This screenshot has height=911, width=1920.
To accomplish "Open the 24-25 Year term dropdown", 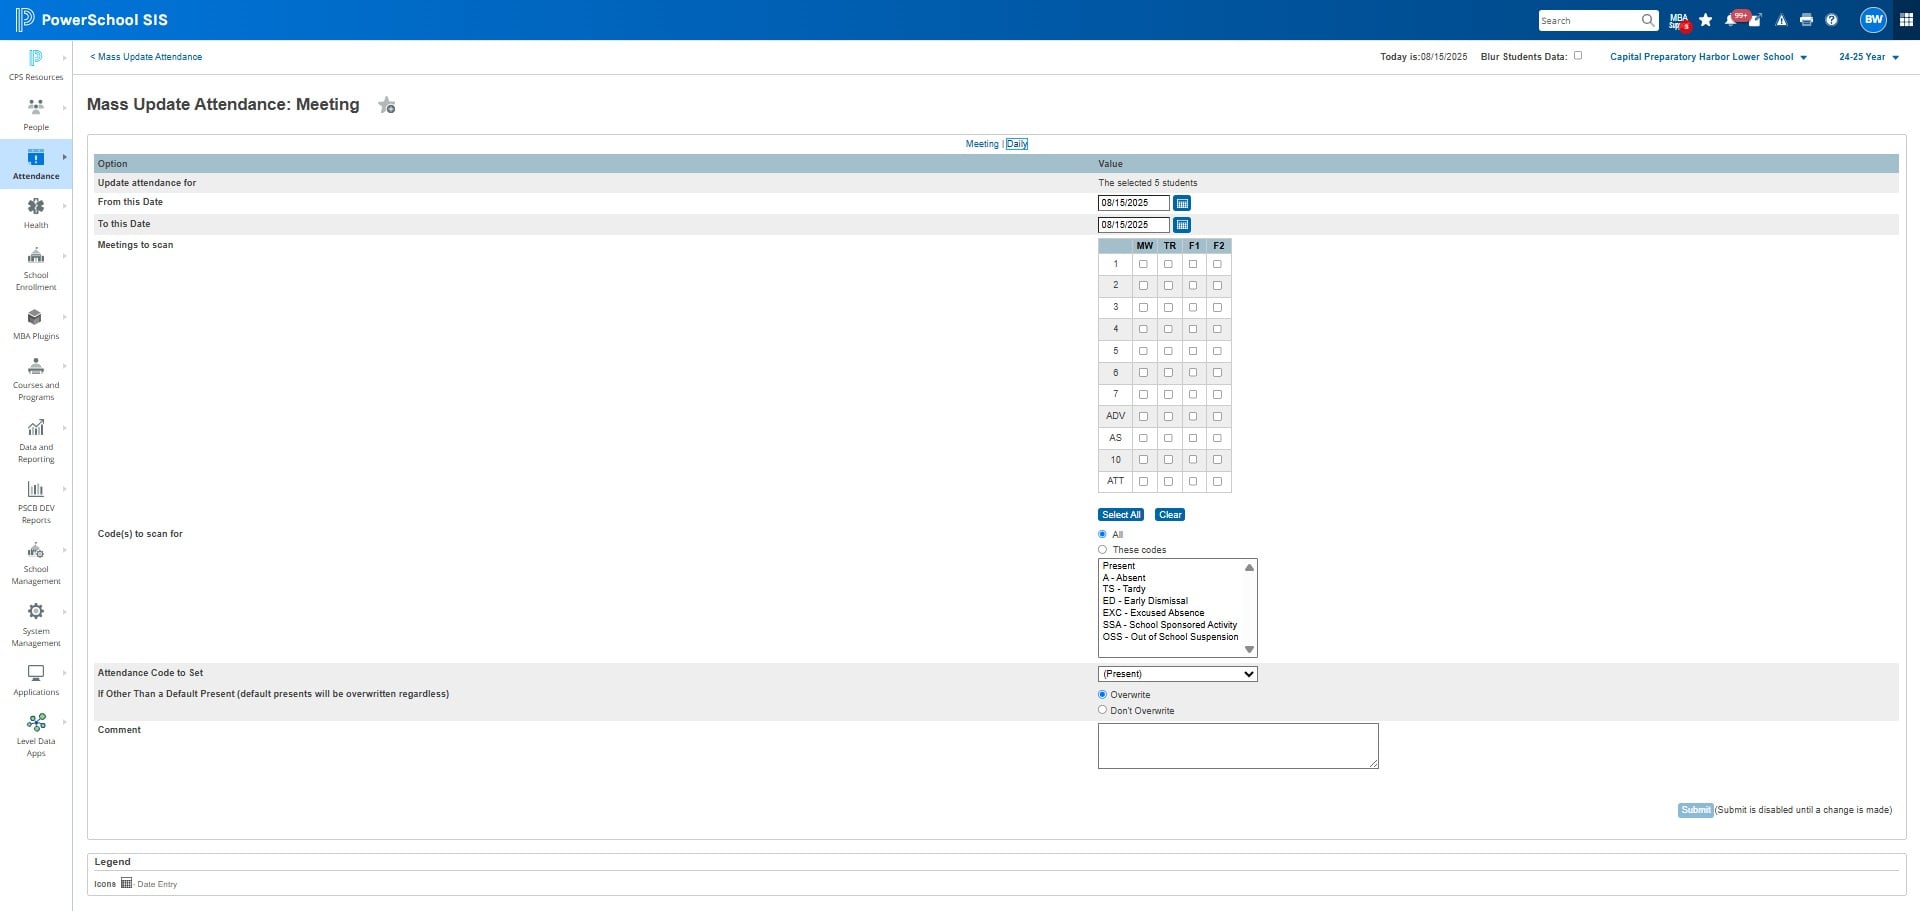I will (1868, 57).
